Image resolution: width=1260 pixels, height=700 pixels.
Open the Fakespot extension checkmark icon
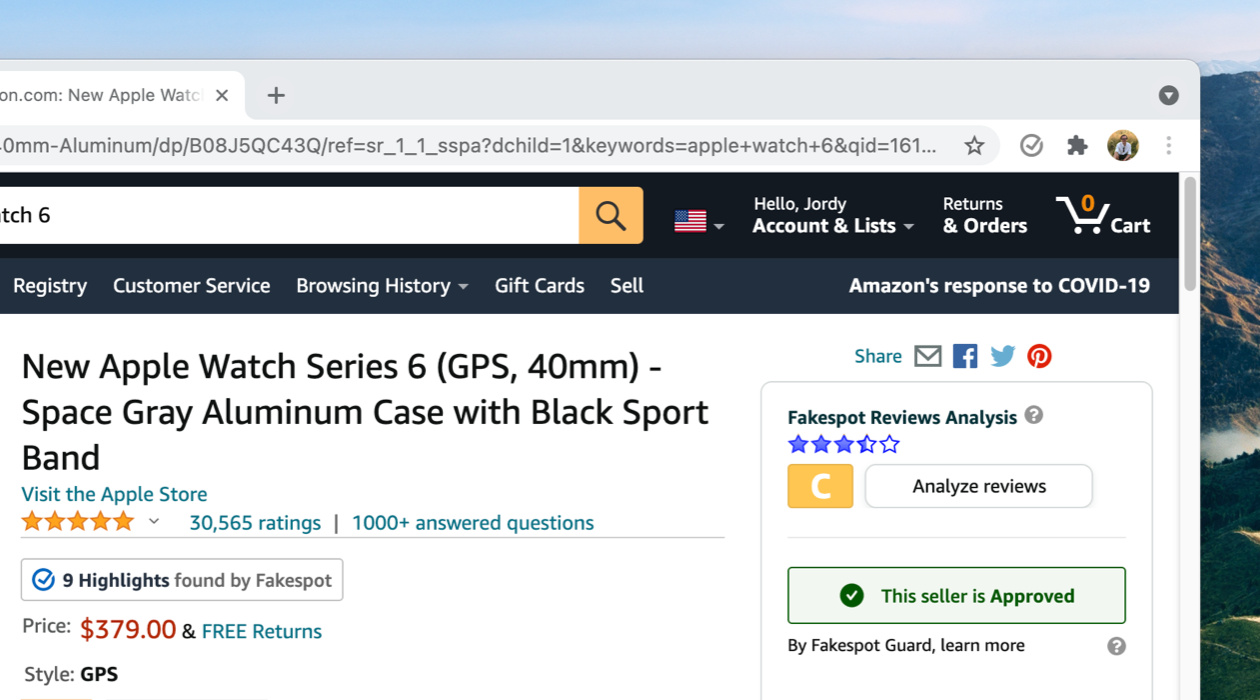(x=1031, y=146)
